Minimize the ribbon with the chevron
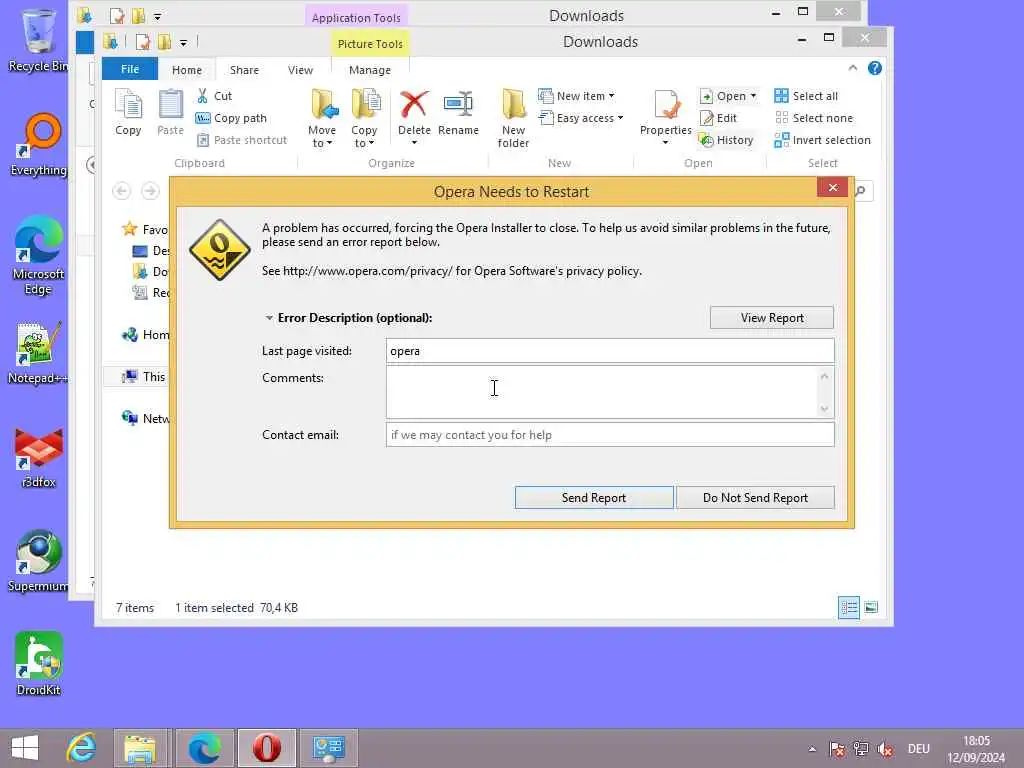The width and height of the screenshot is (1024, 768). pyautogui.click(x=853, y=68)
